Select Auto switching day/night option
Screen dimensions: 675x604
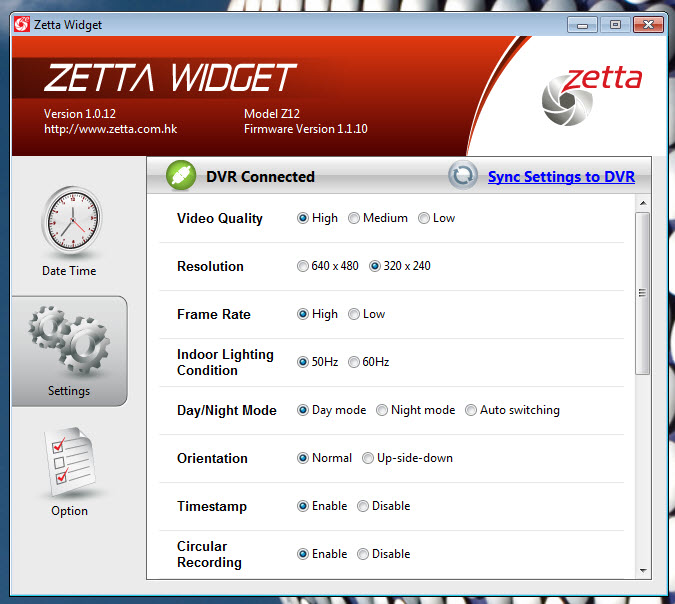[471, 410]
